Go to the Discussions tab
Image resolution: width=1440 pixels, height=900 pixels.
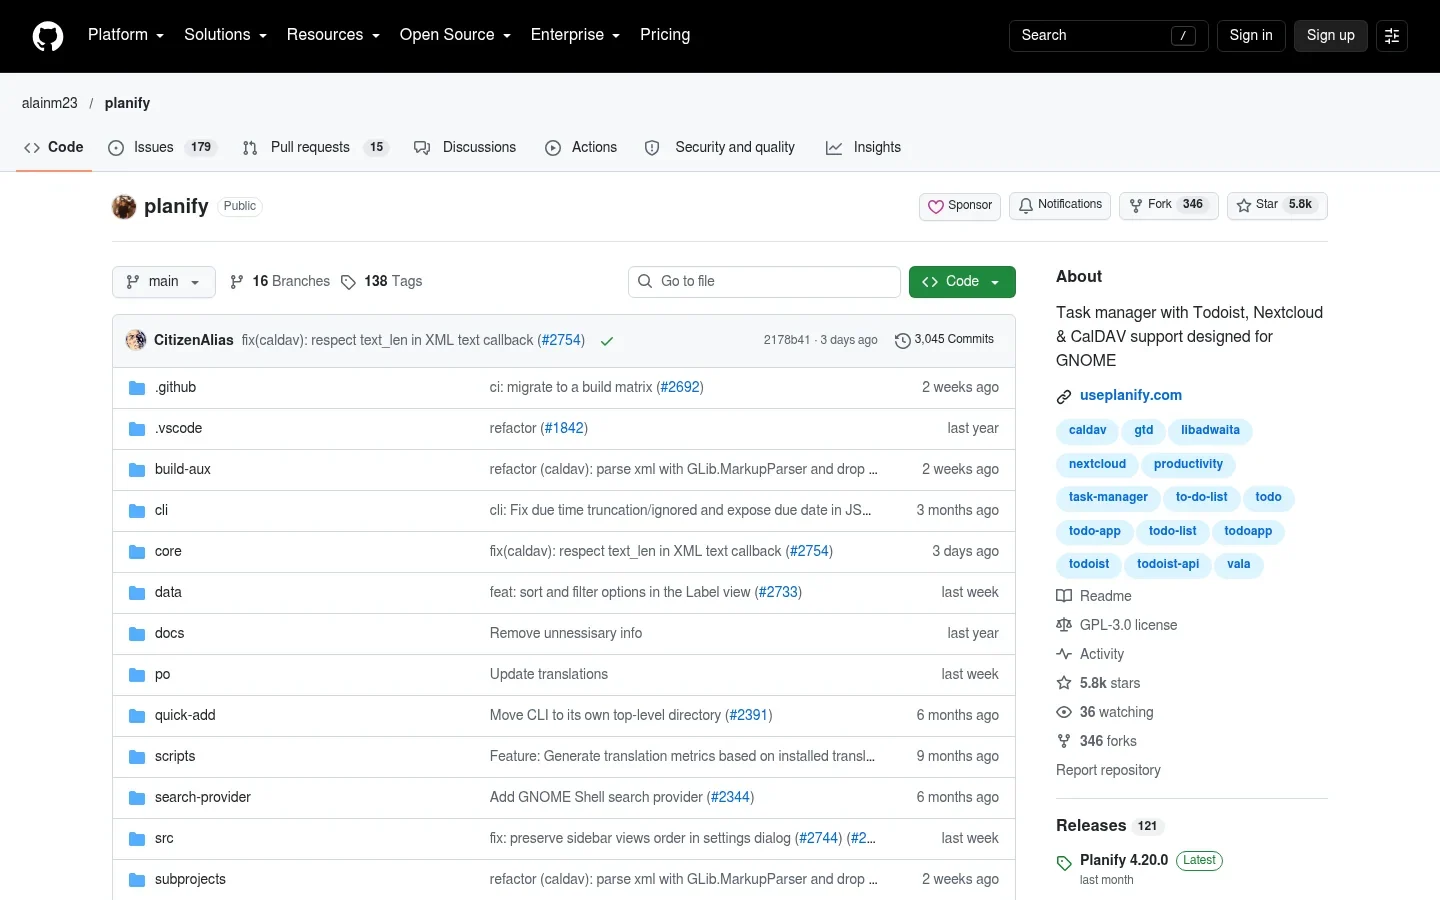[x=465, y=147]
